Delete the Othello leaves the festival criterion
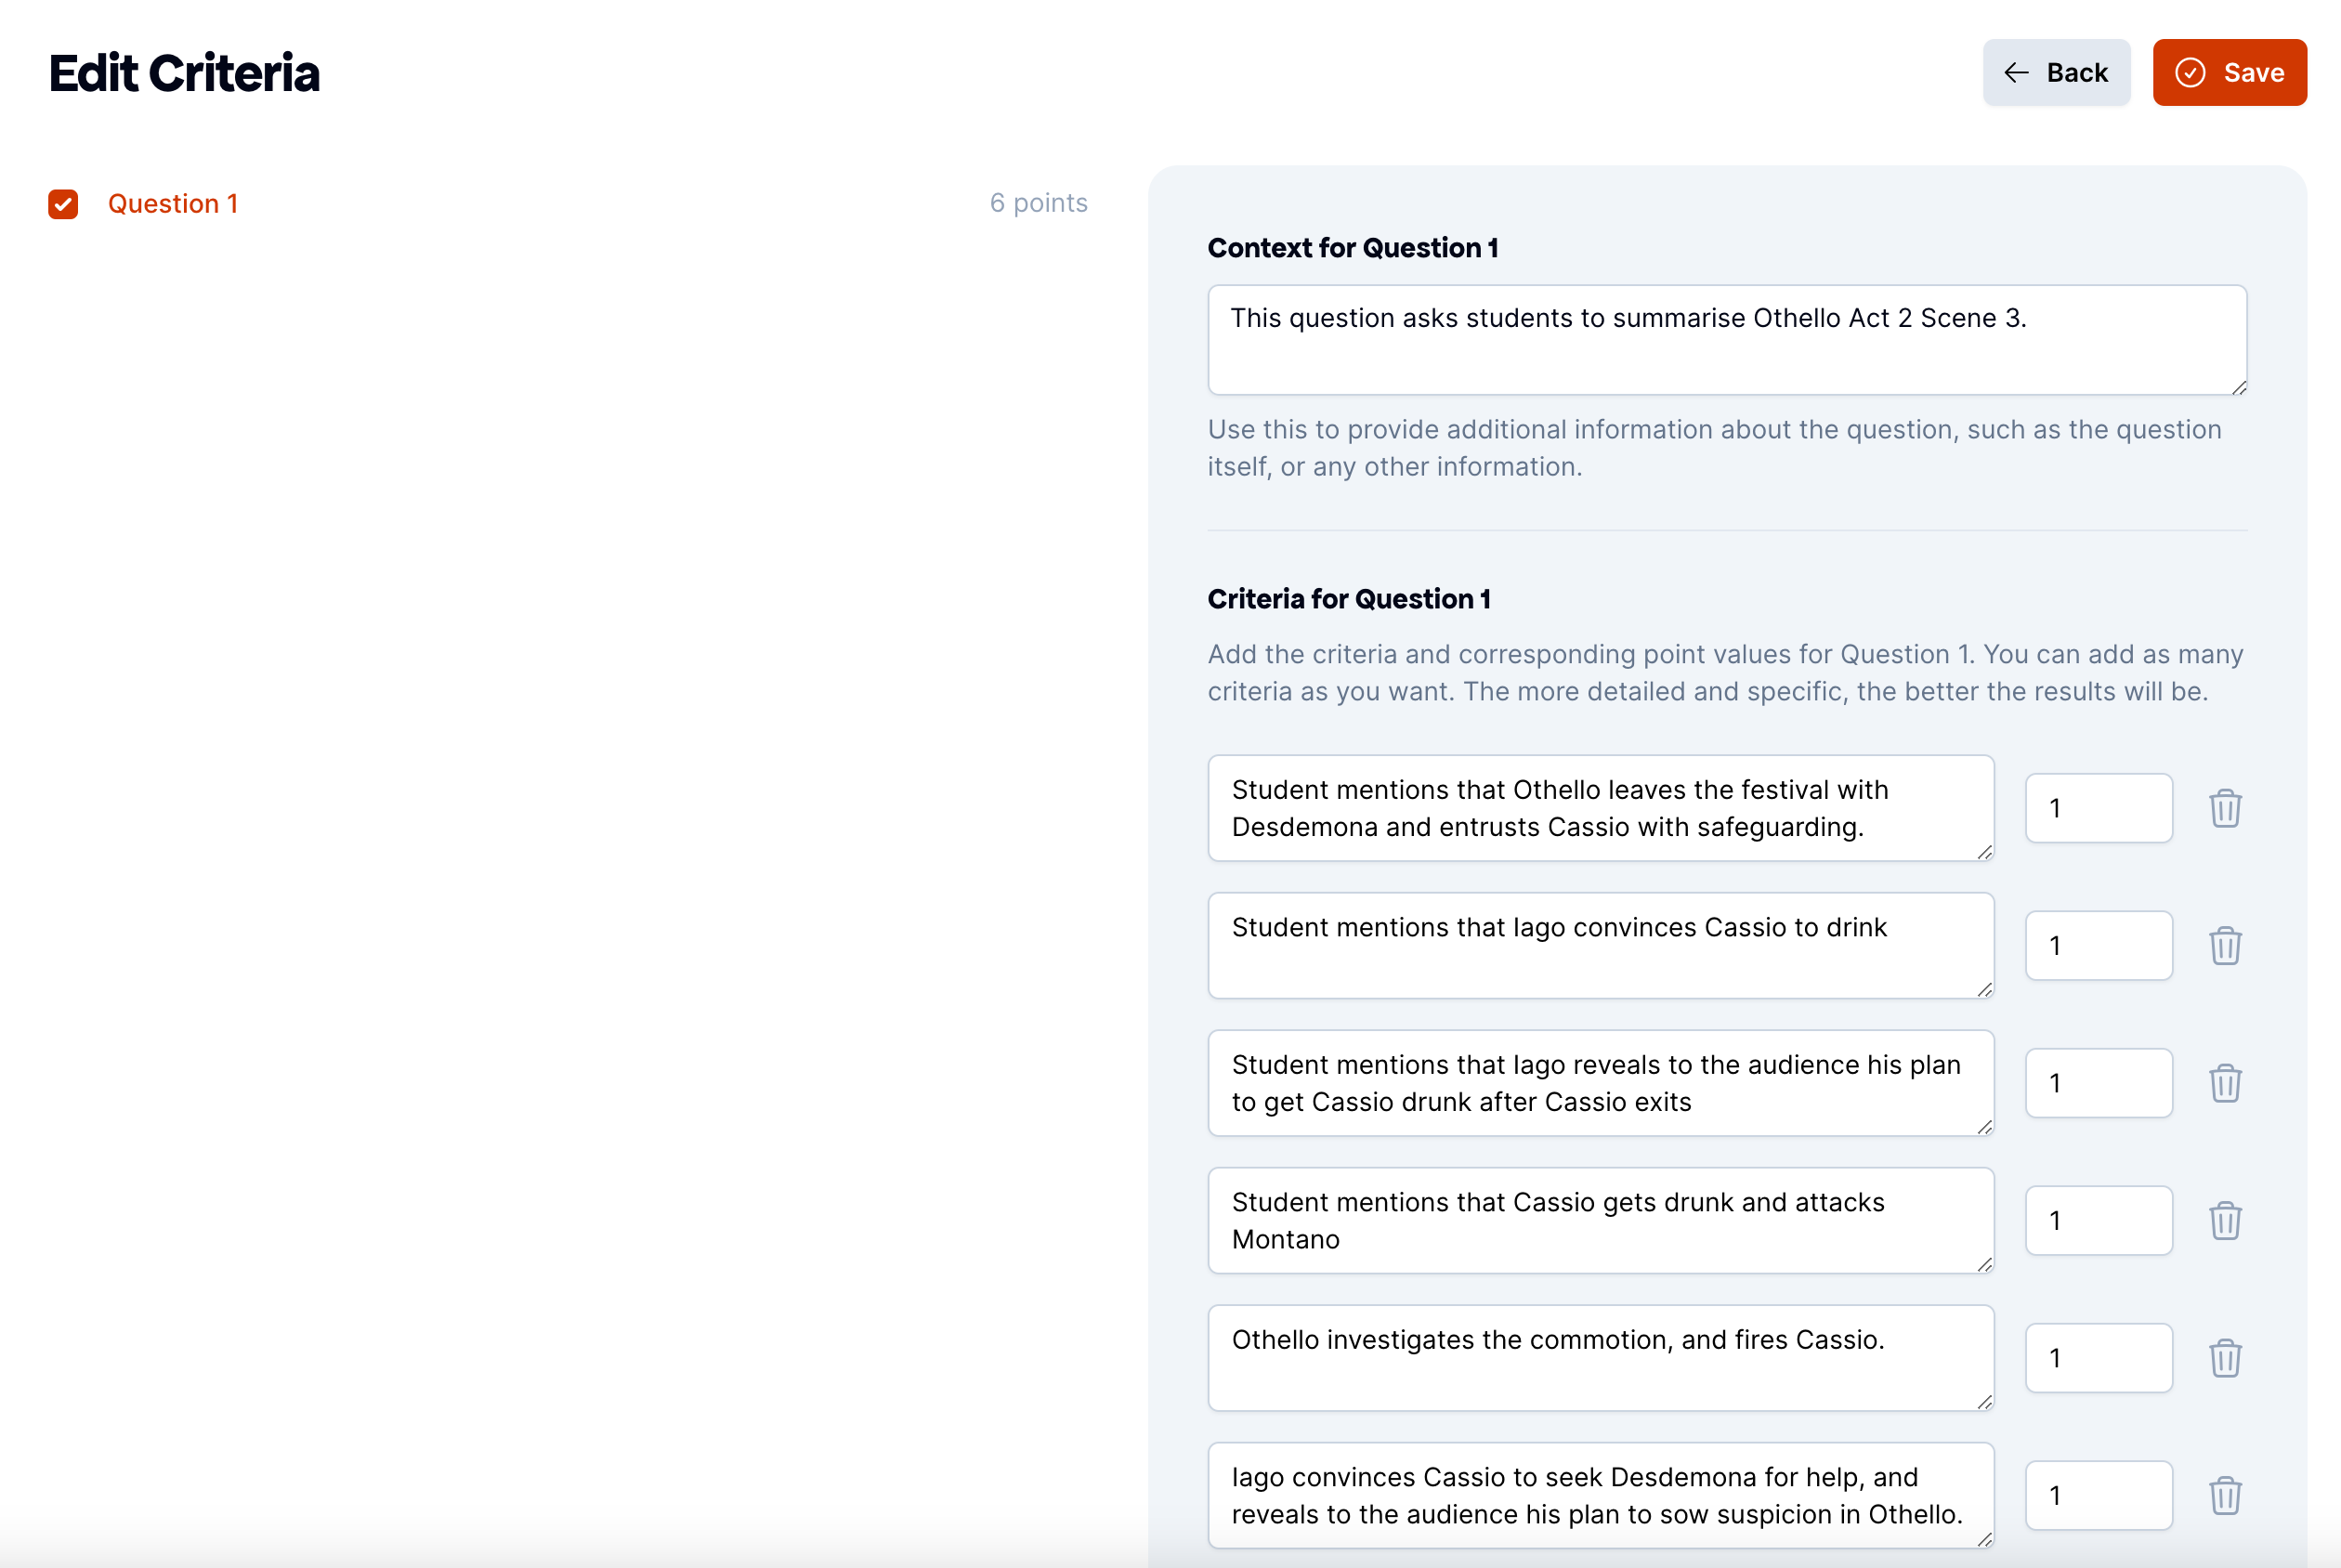 [x=2224, y=808]
